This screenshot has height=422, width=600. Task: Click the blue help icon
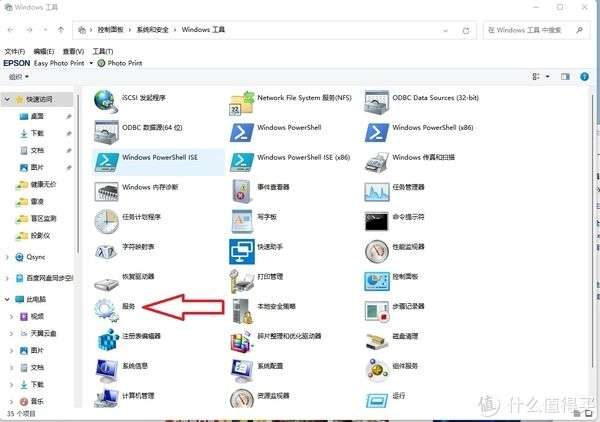(x=584, y=77)
